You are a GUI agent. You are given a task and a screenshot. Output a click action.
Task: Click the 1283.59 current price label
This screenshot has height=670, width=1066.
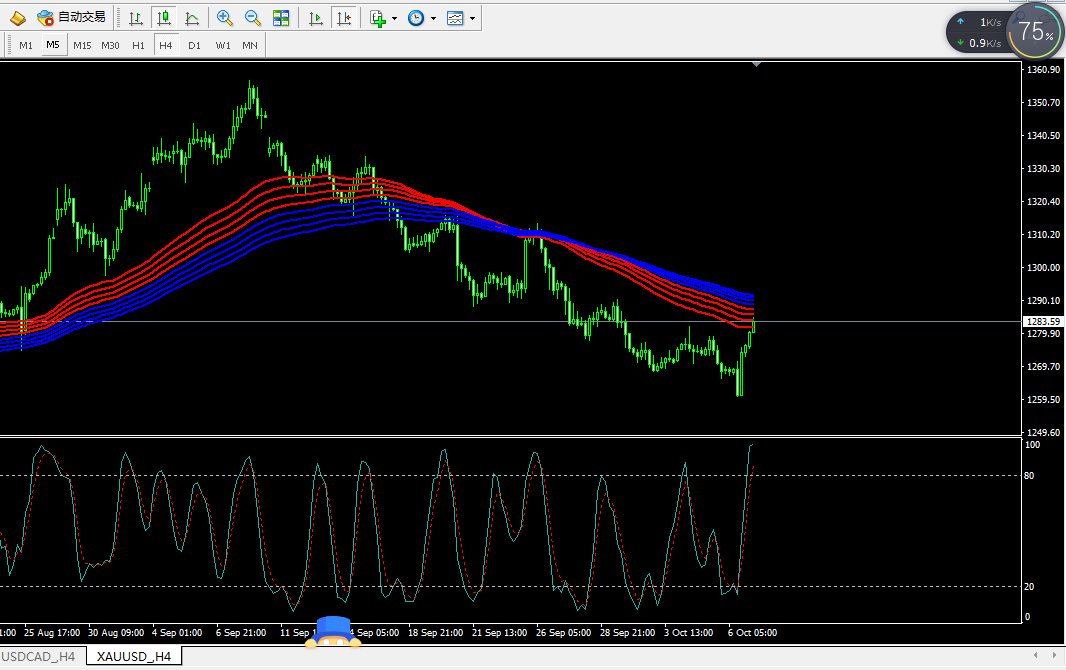click(x=1043, y=321)
